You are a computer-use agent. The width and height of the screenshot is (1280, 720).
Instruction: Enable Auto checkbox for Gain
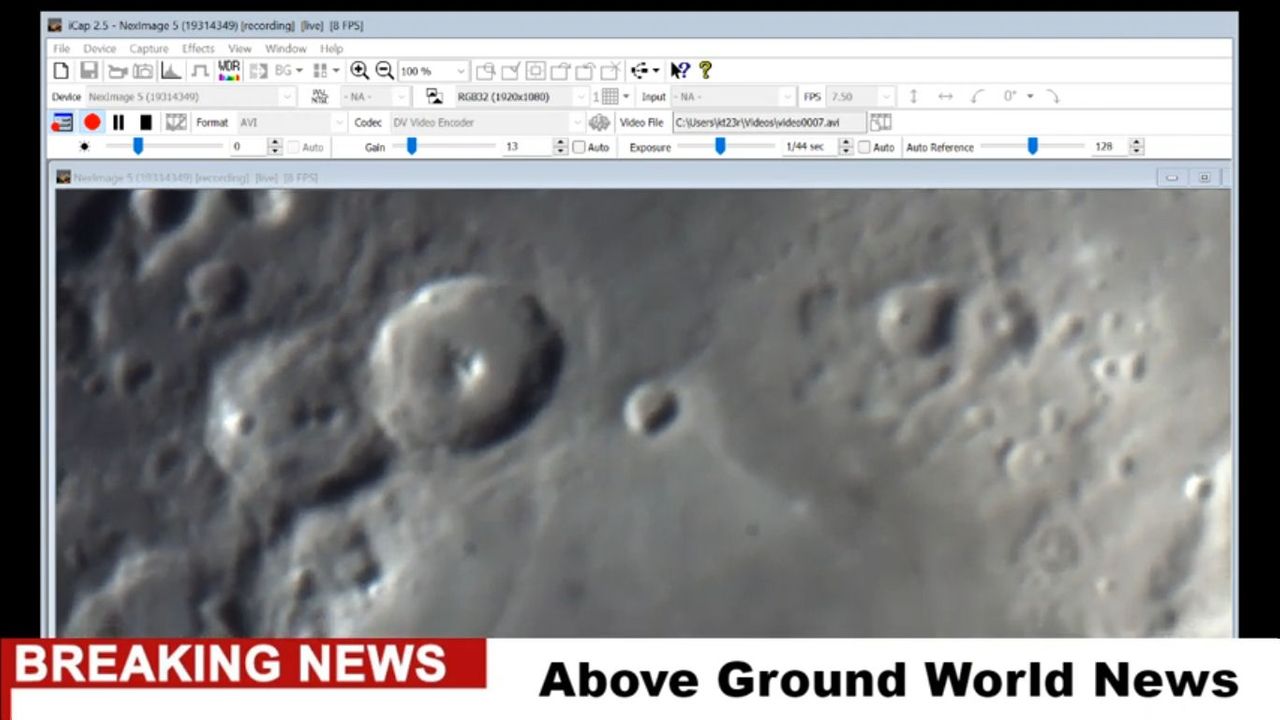(x=579, y=147)
